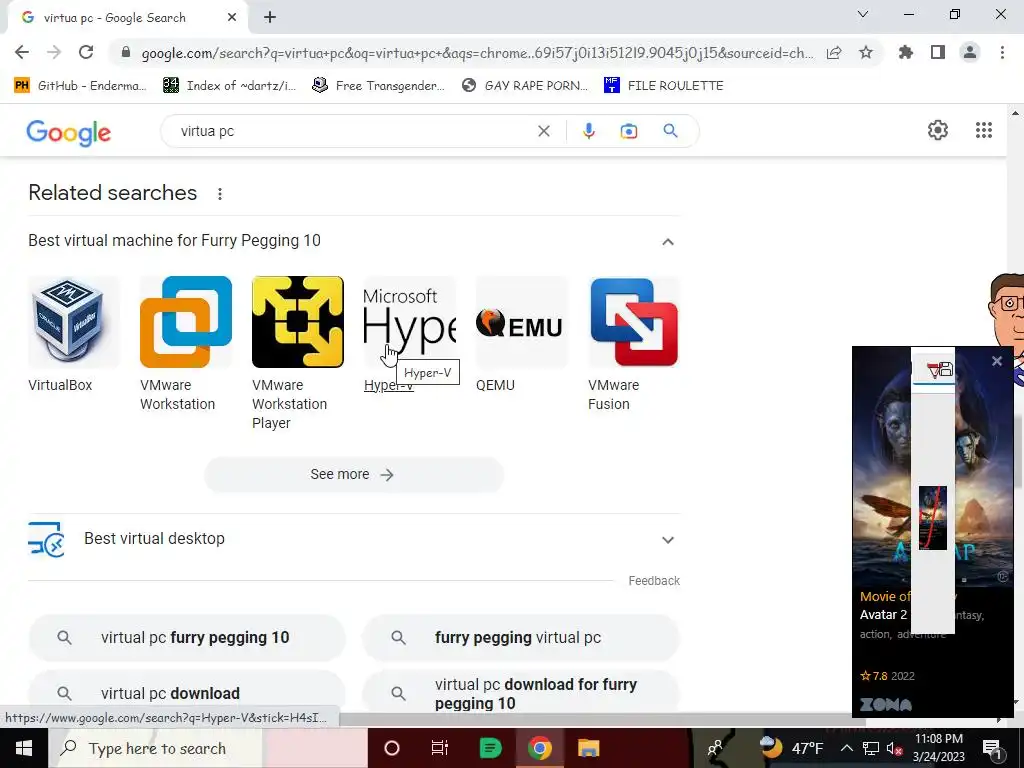Share this page from the address bar
This screenshot has height=768, width=1024.
coord(834,53)
